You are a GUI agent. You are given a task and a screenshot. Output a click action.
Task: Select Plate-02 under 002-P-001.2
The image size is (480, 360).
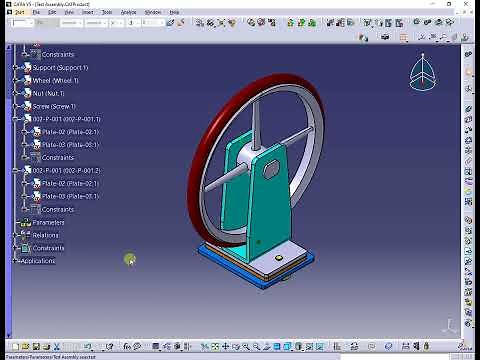70,183
